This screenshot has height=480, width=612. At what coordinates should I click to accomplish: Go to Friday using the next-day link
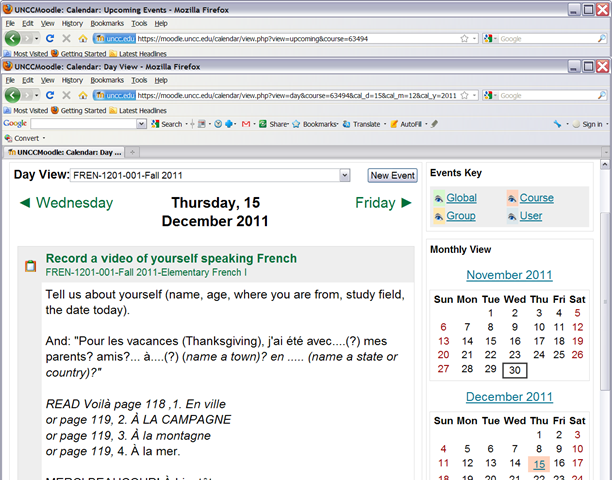coord(383,203)
